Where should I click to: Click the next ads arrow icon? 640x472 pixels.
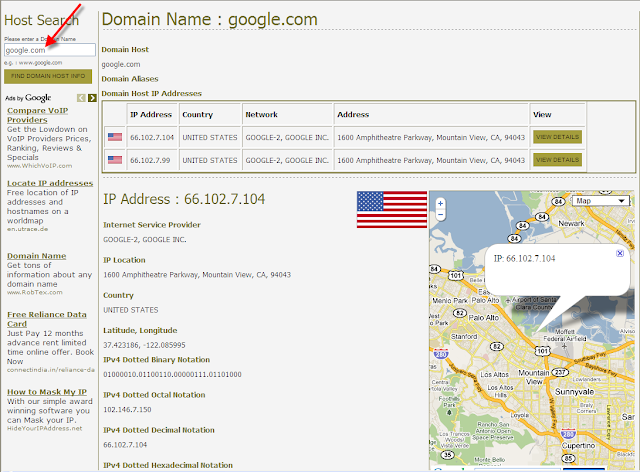point(92,98)
